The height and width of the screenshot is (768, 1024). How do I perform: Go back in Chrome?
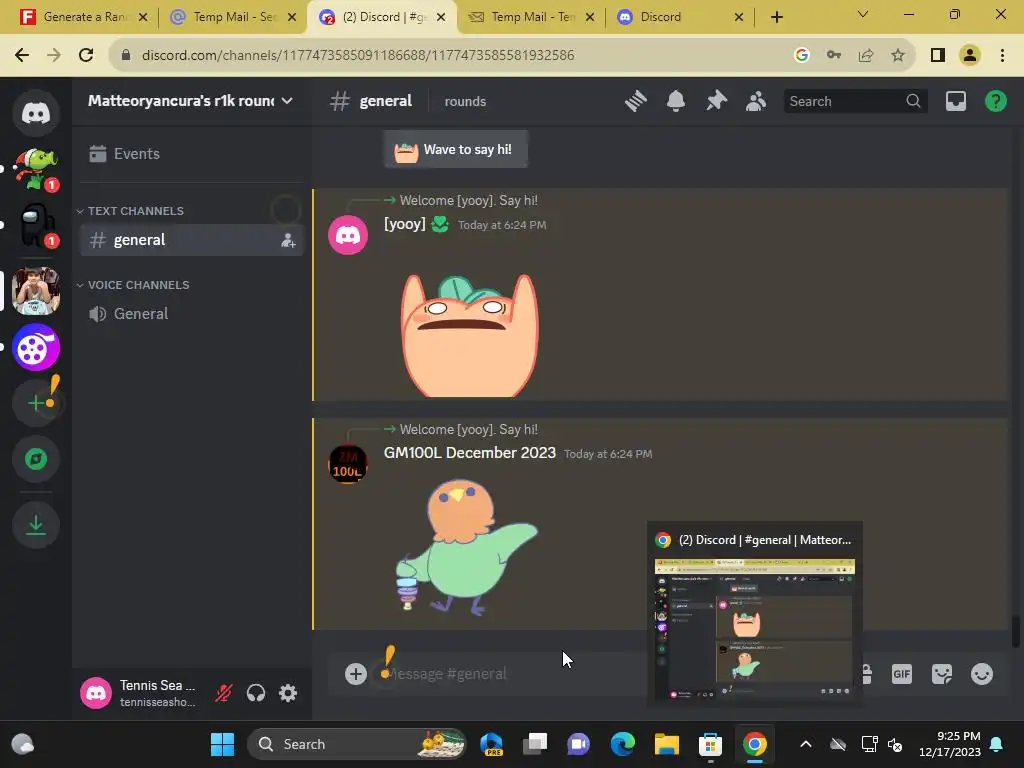pos(22,56)
